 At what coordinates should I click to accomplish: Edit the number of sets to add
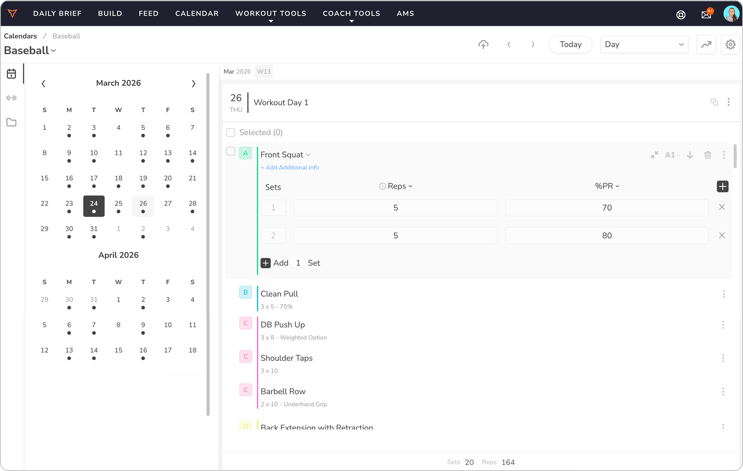pos(298,263)
